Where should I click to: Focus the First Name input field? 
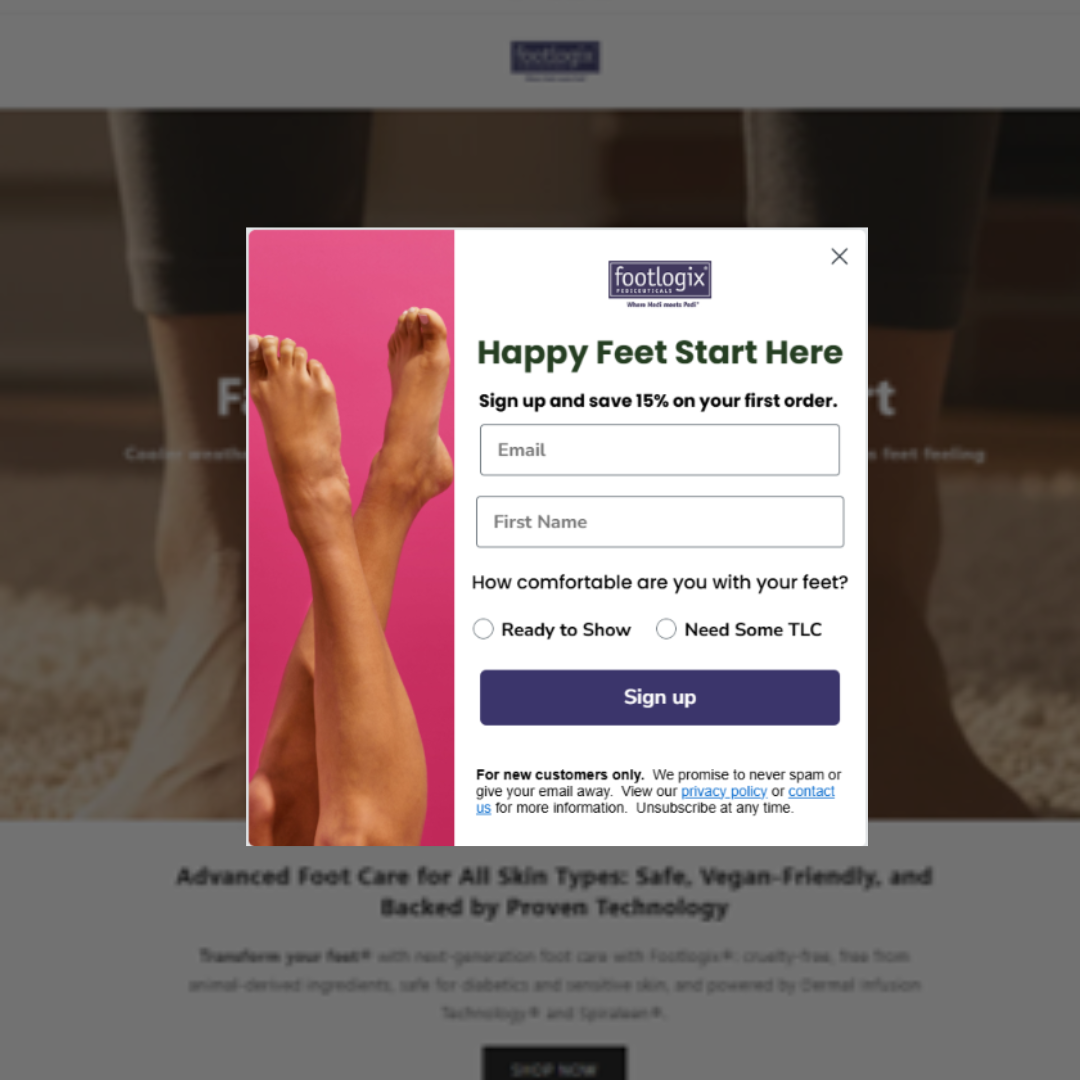(659, 521)
